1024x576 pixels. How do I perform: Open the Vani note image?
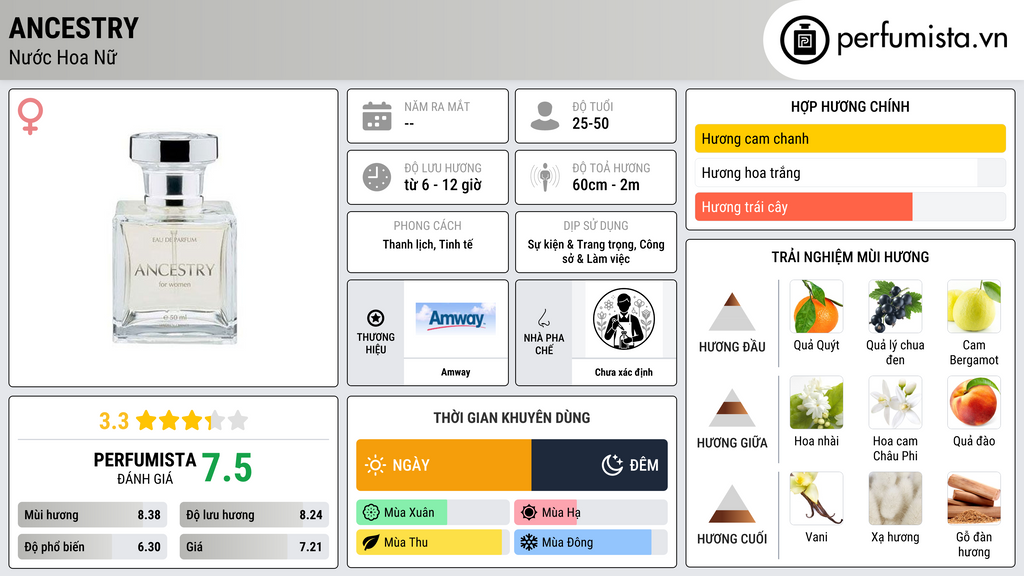click(816, 498)
